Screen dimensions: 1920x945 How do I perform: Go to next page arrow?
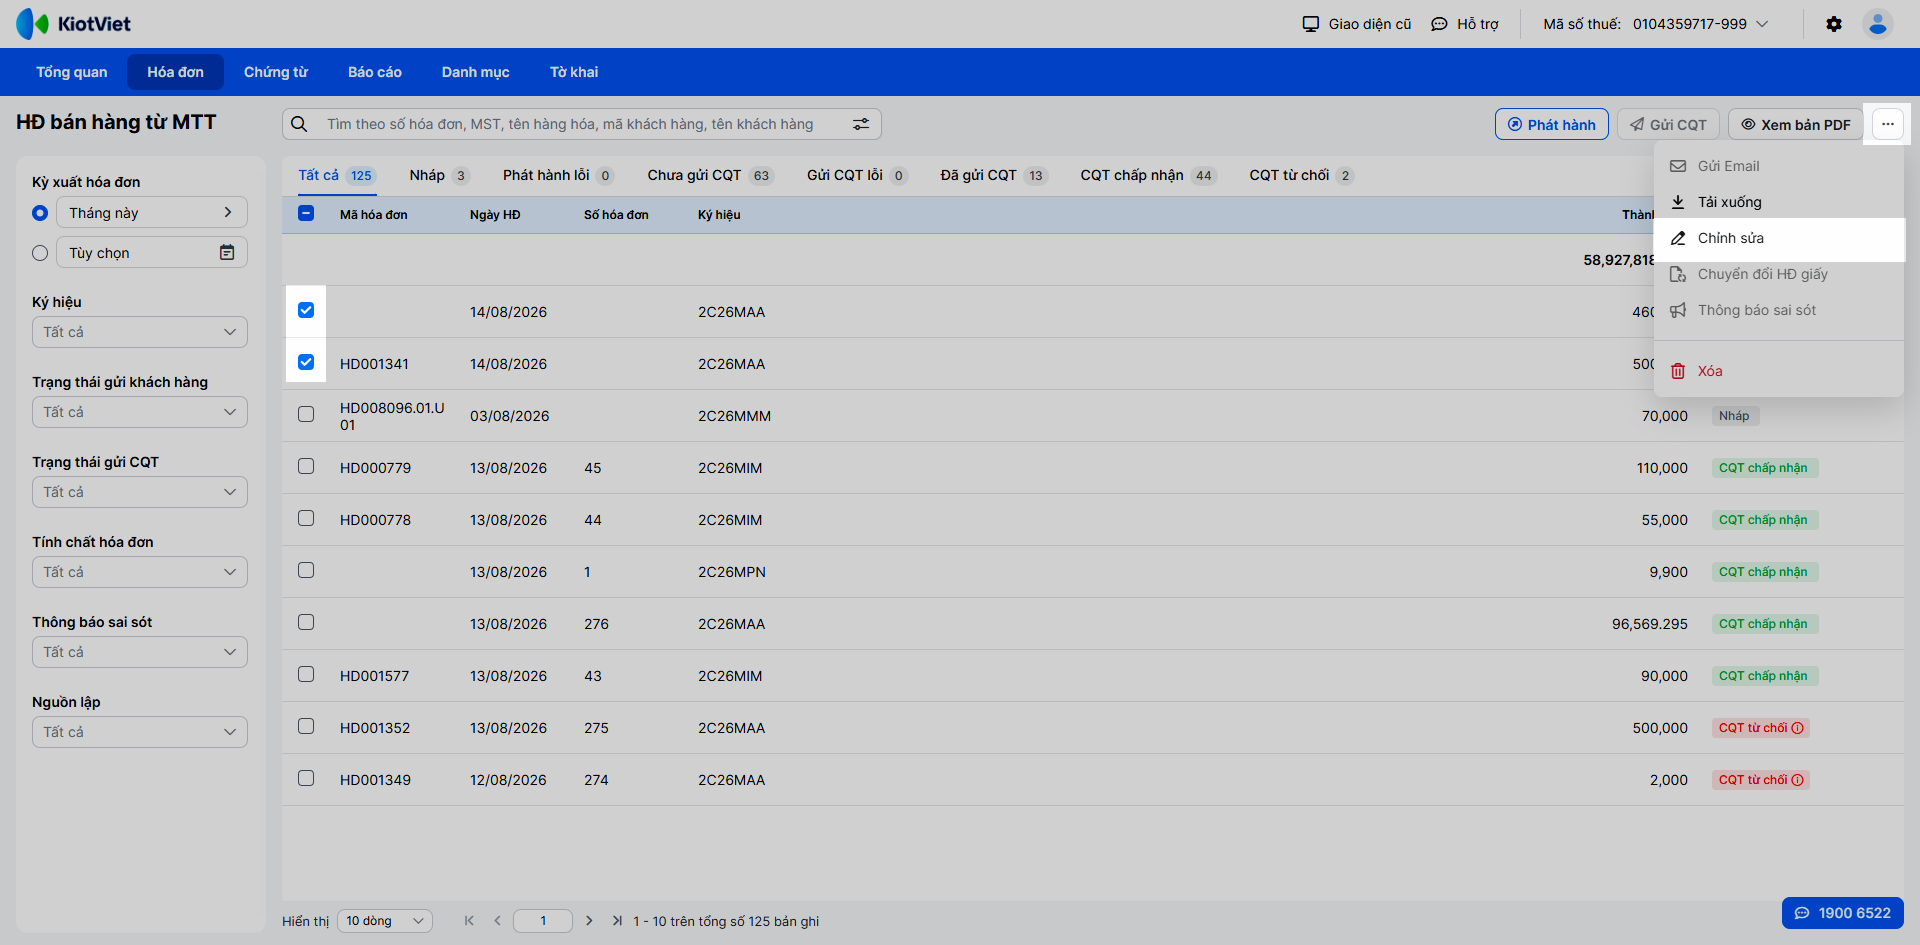[x=589, y=921]
